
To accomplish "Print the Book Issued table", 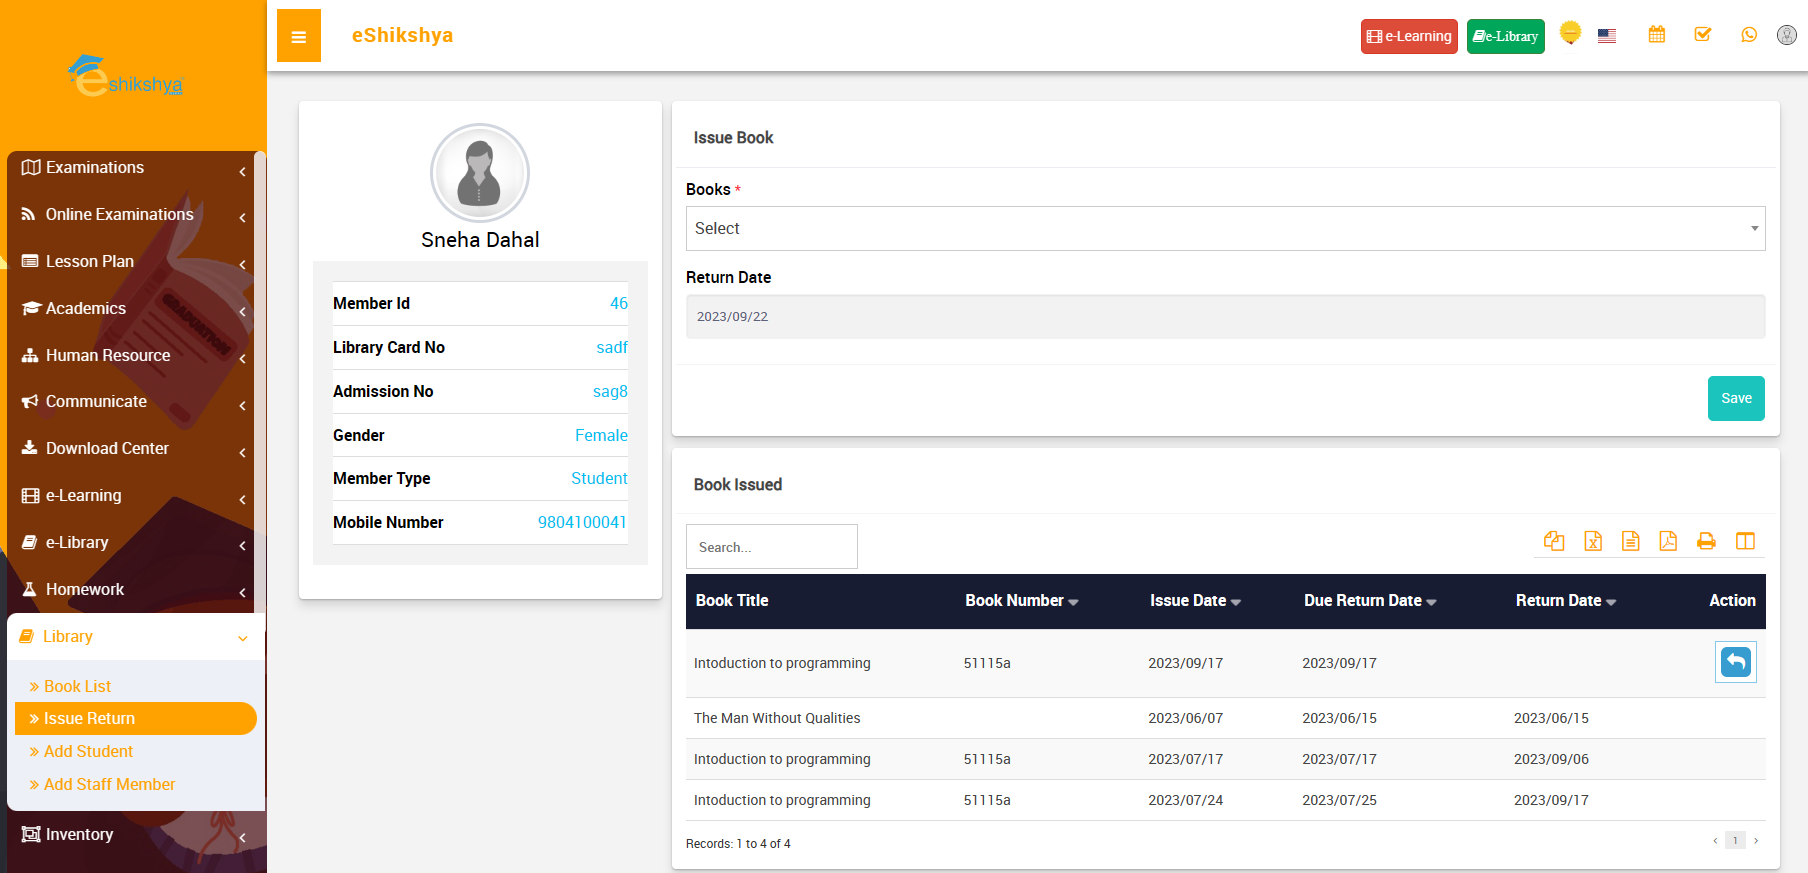I will 1706,541.
